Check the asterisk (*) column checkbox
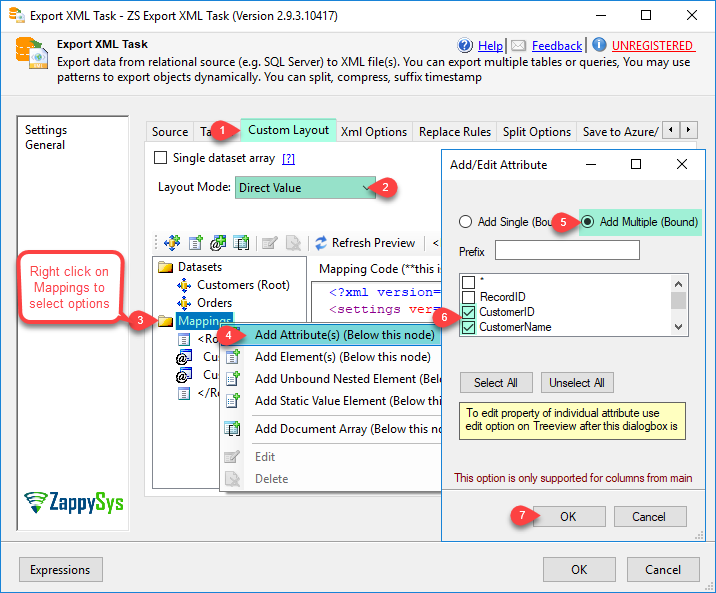This screenshot has width=716, height=593. tap(469, 282)
